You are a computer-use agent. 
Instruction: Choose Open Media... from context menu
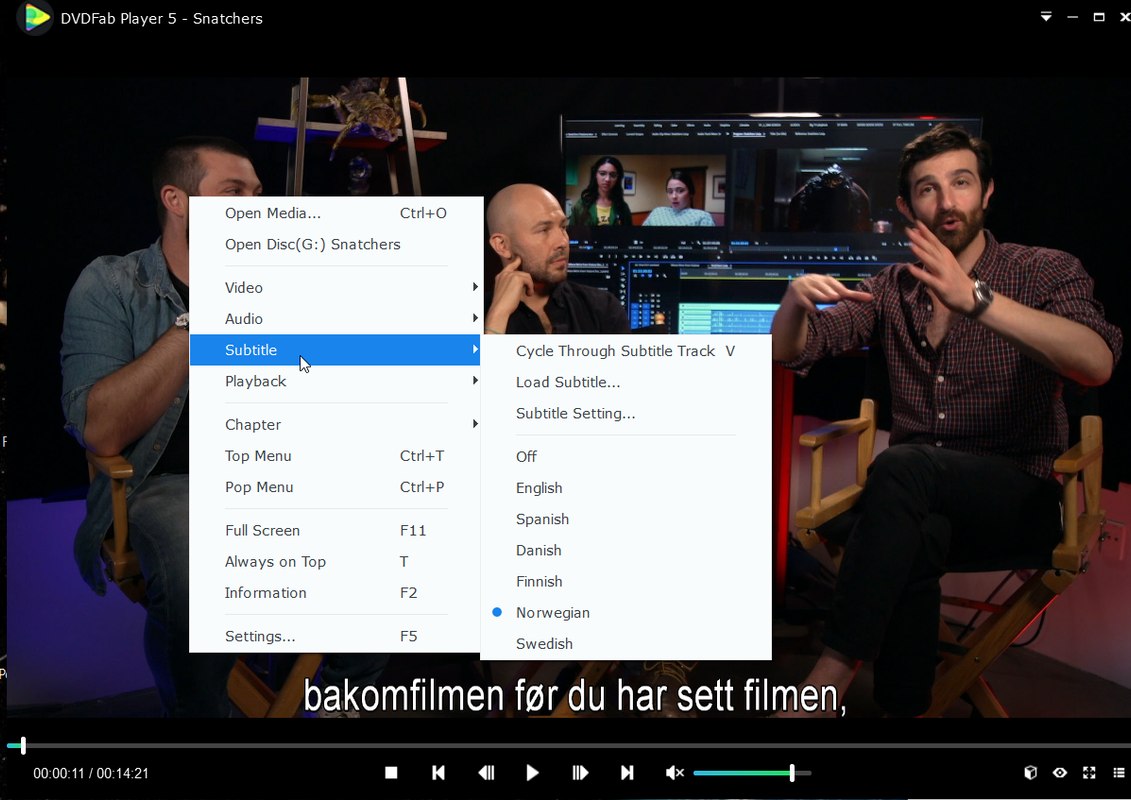click(335, 214)
